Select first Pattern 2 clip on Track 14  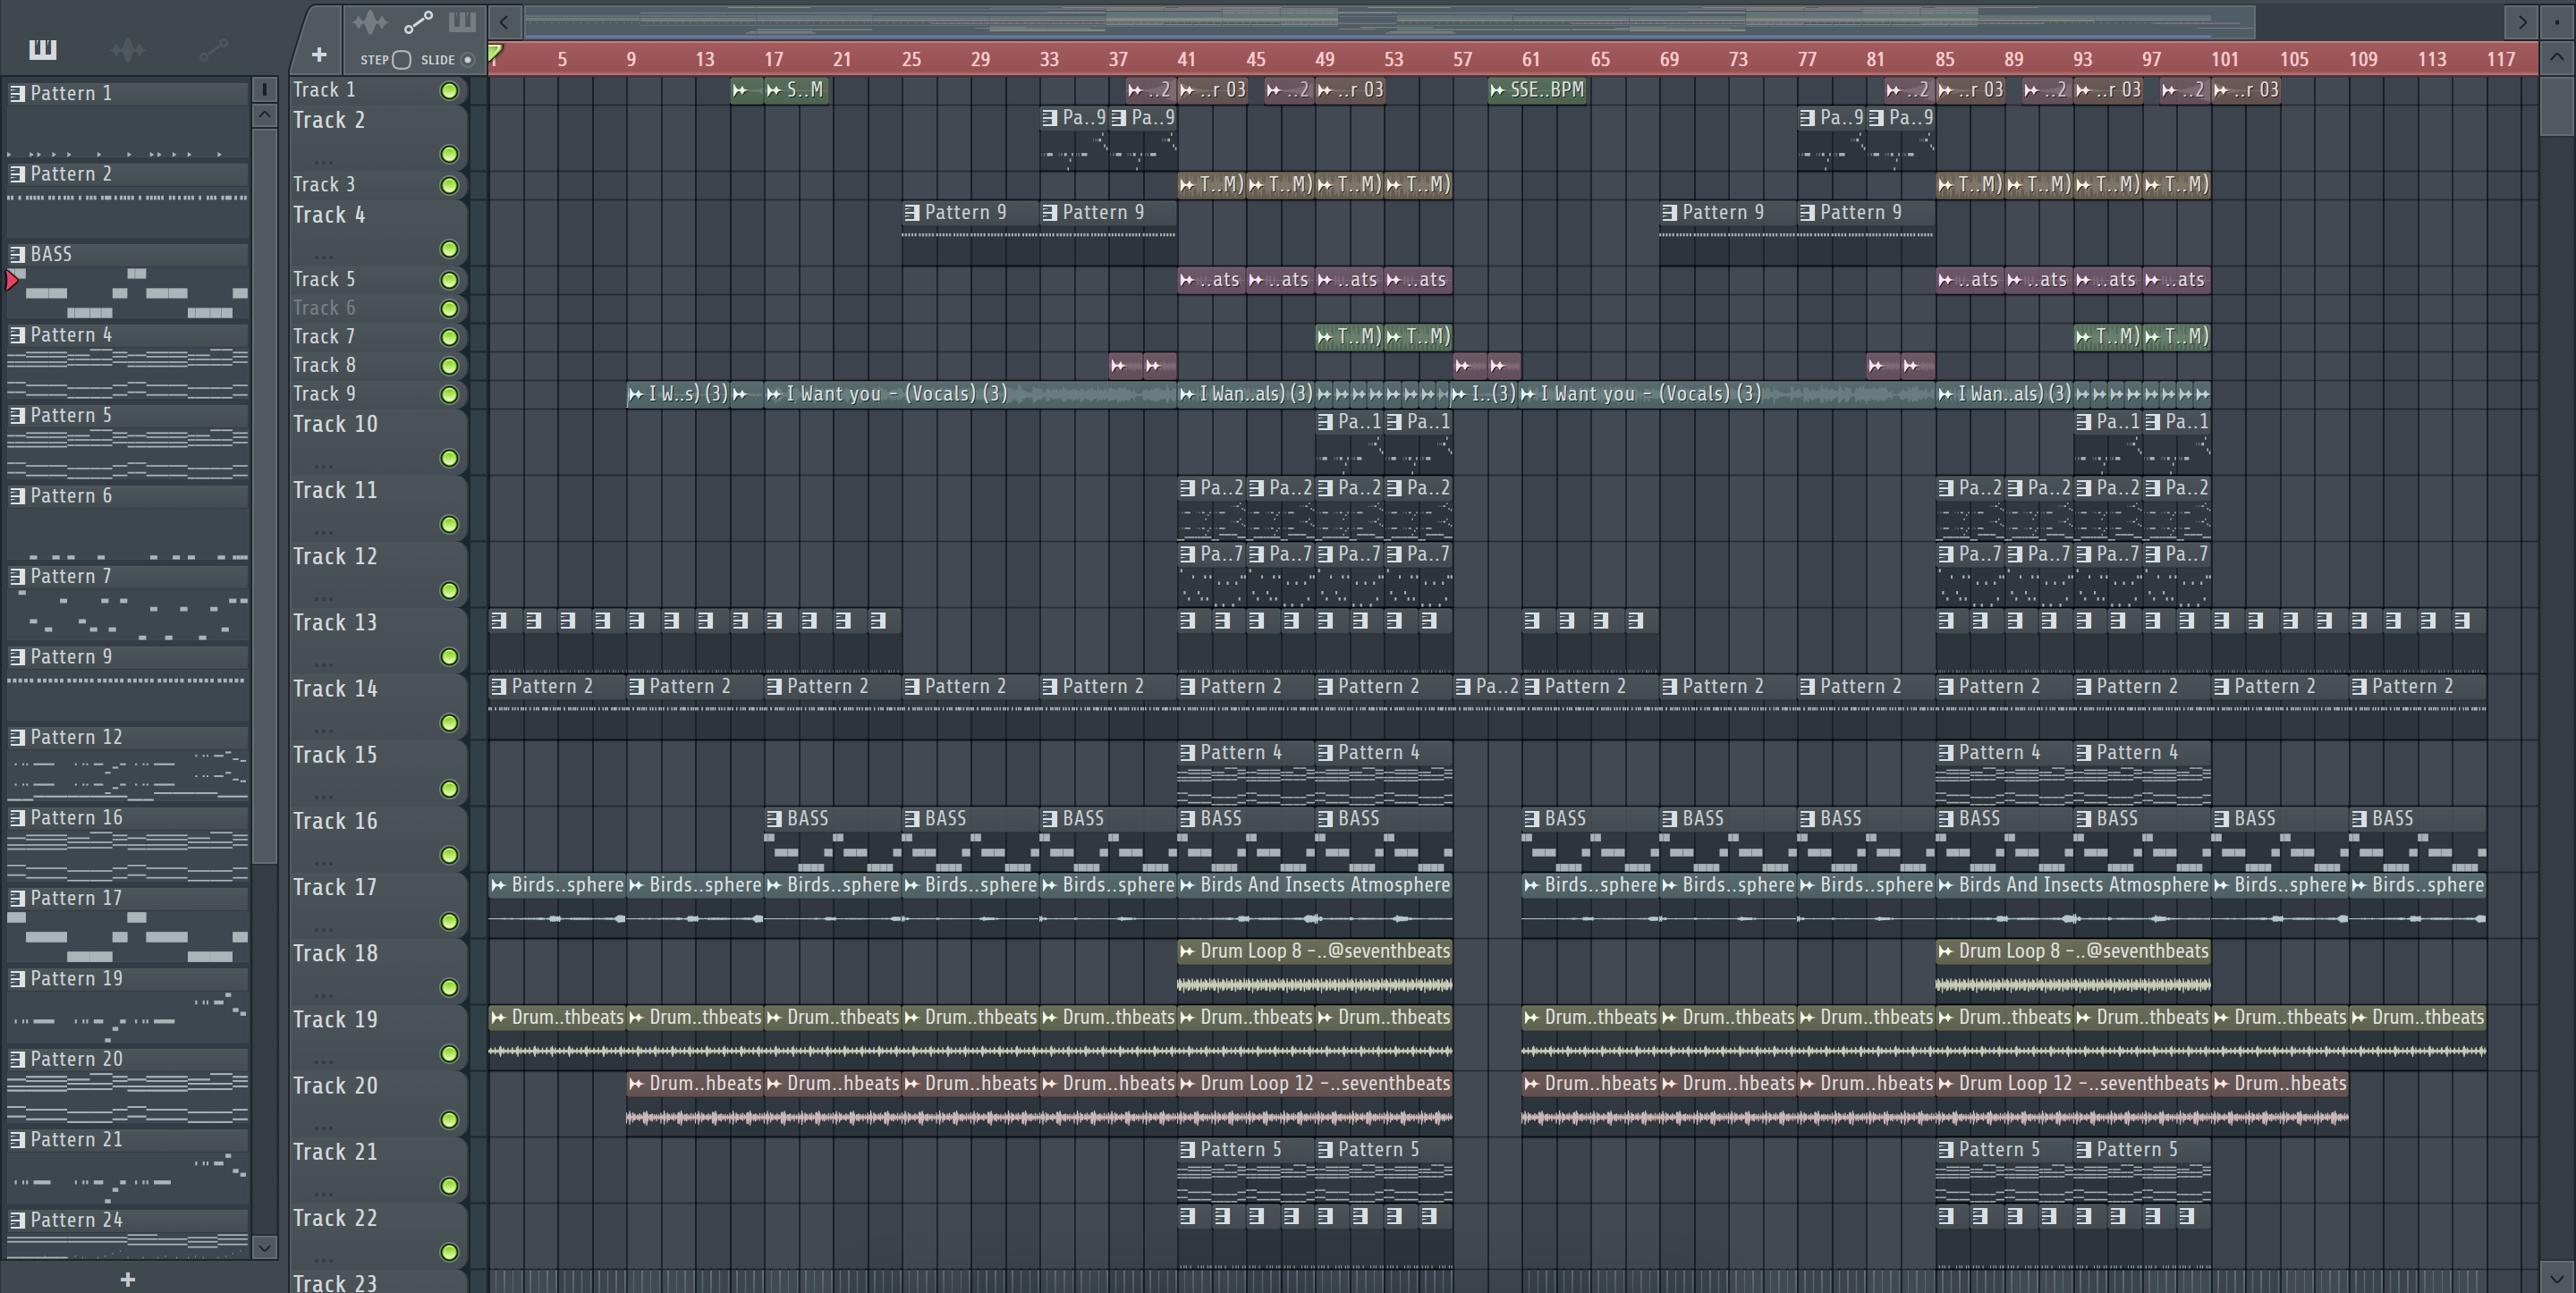pos(557,706)
